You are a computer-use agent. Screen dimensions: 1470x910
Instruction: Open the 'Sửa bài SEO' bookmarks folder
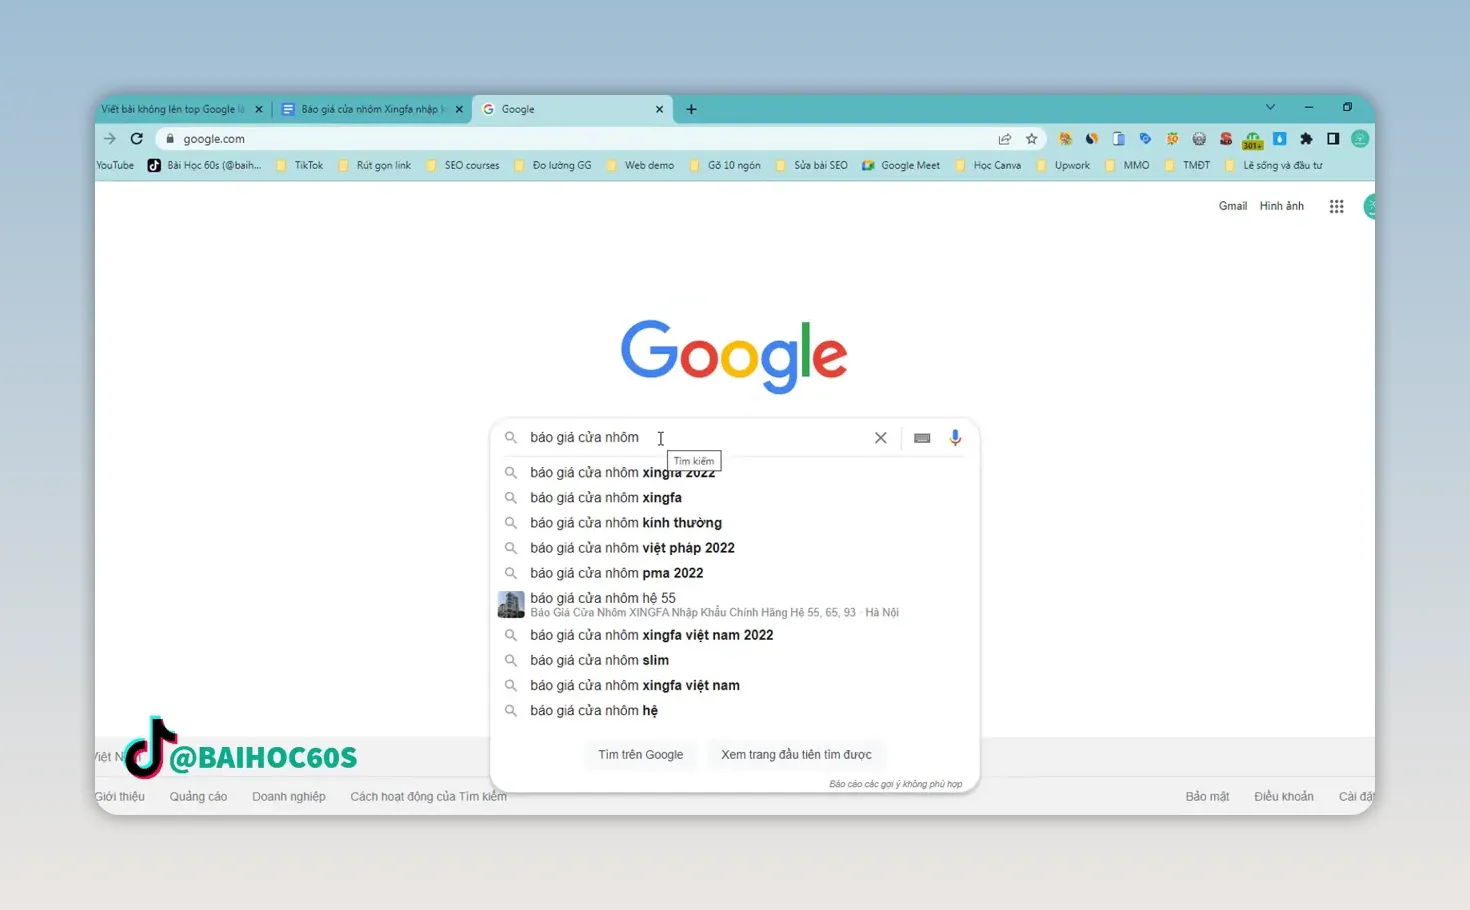pyautogui.click(x=811, y=165)
